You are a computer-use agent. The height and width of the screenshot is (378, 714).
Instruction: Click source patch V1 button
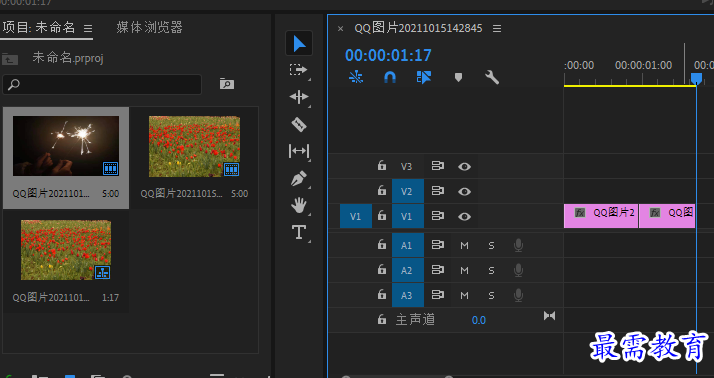pyautogui.click(x=356, y=216)
